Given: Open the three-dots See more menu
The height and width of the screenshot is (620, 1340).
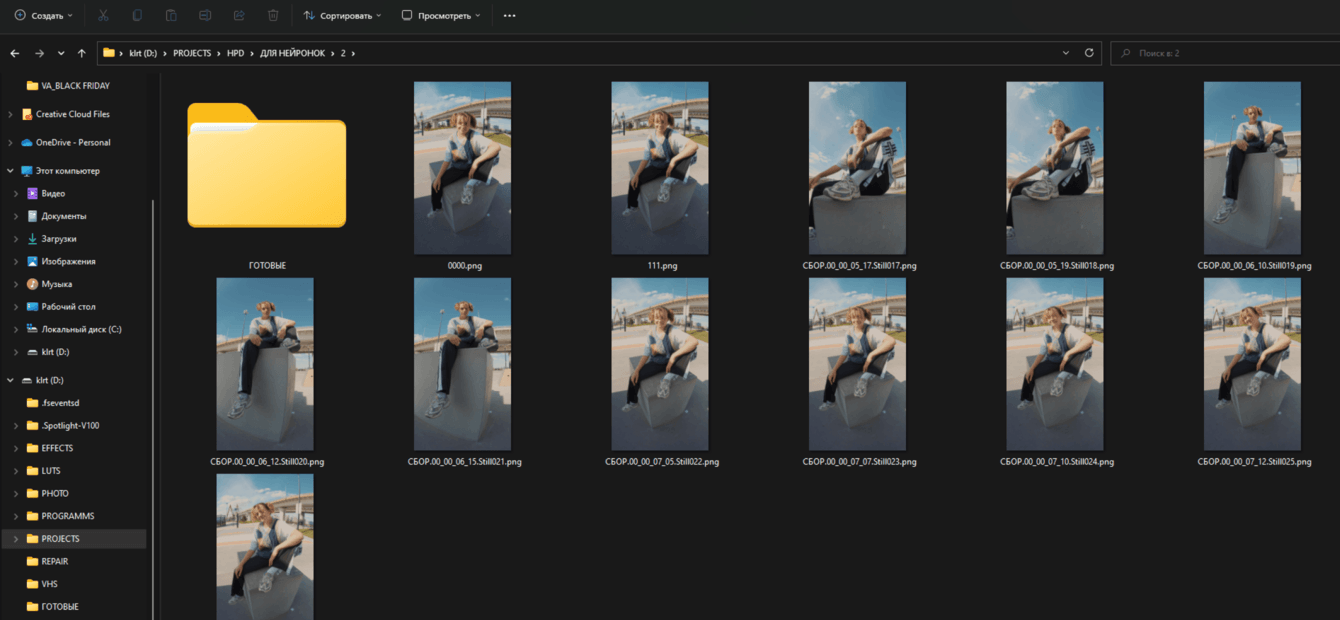Looking at the screenshot, I should click(510, 16).
